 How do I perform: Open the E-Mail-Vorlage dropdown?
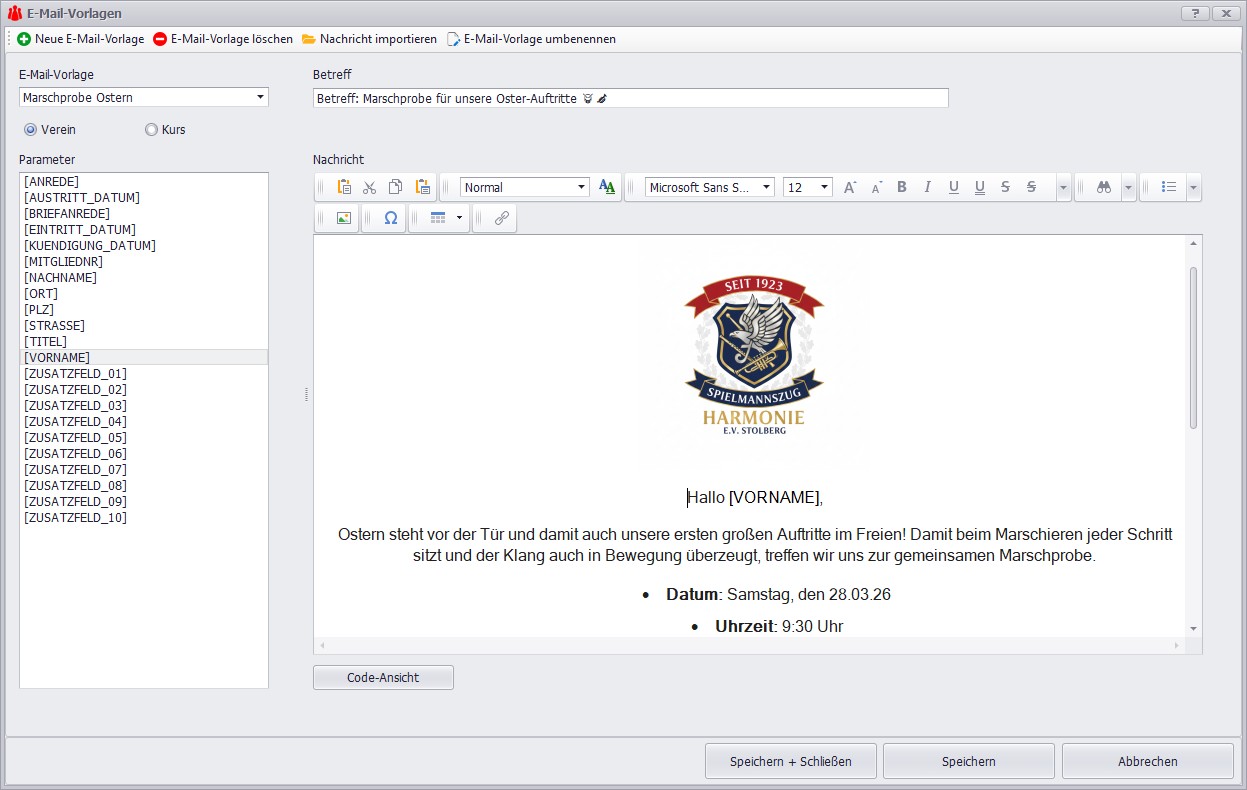(x=260, y=97)
